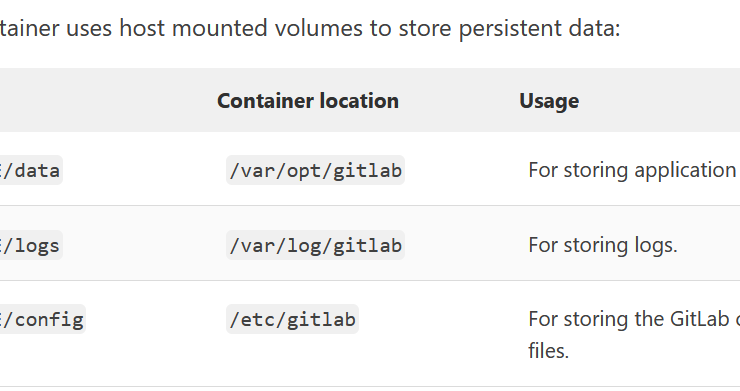Image resolution: width=740 pixels, height=391 pixels.
Task: Click 'persistent data:' in the intro sentence
Action: [539, 28]
